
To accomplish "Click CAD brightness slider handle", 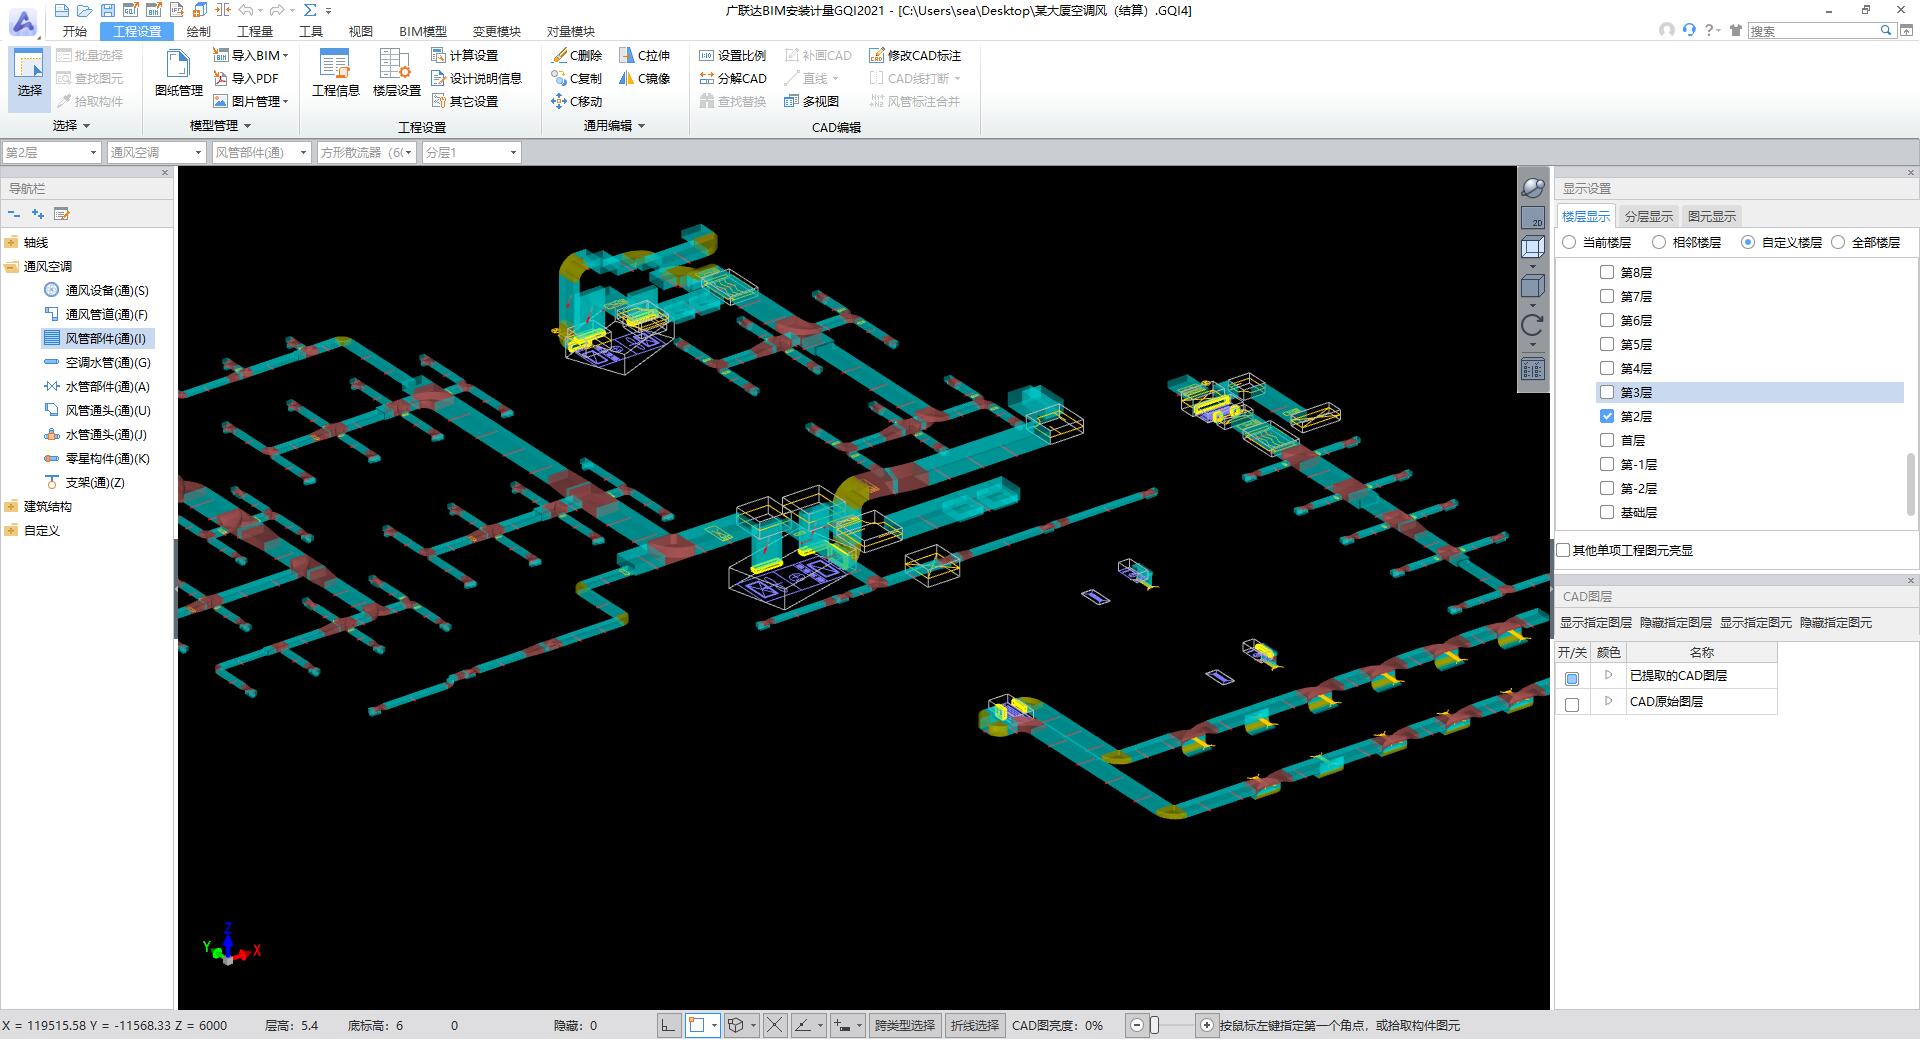I will pyautogui.click(x=1154, y=1025).
